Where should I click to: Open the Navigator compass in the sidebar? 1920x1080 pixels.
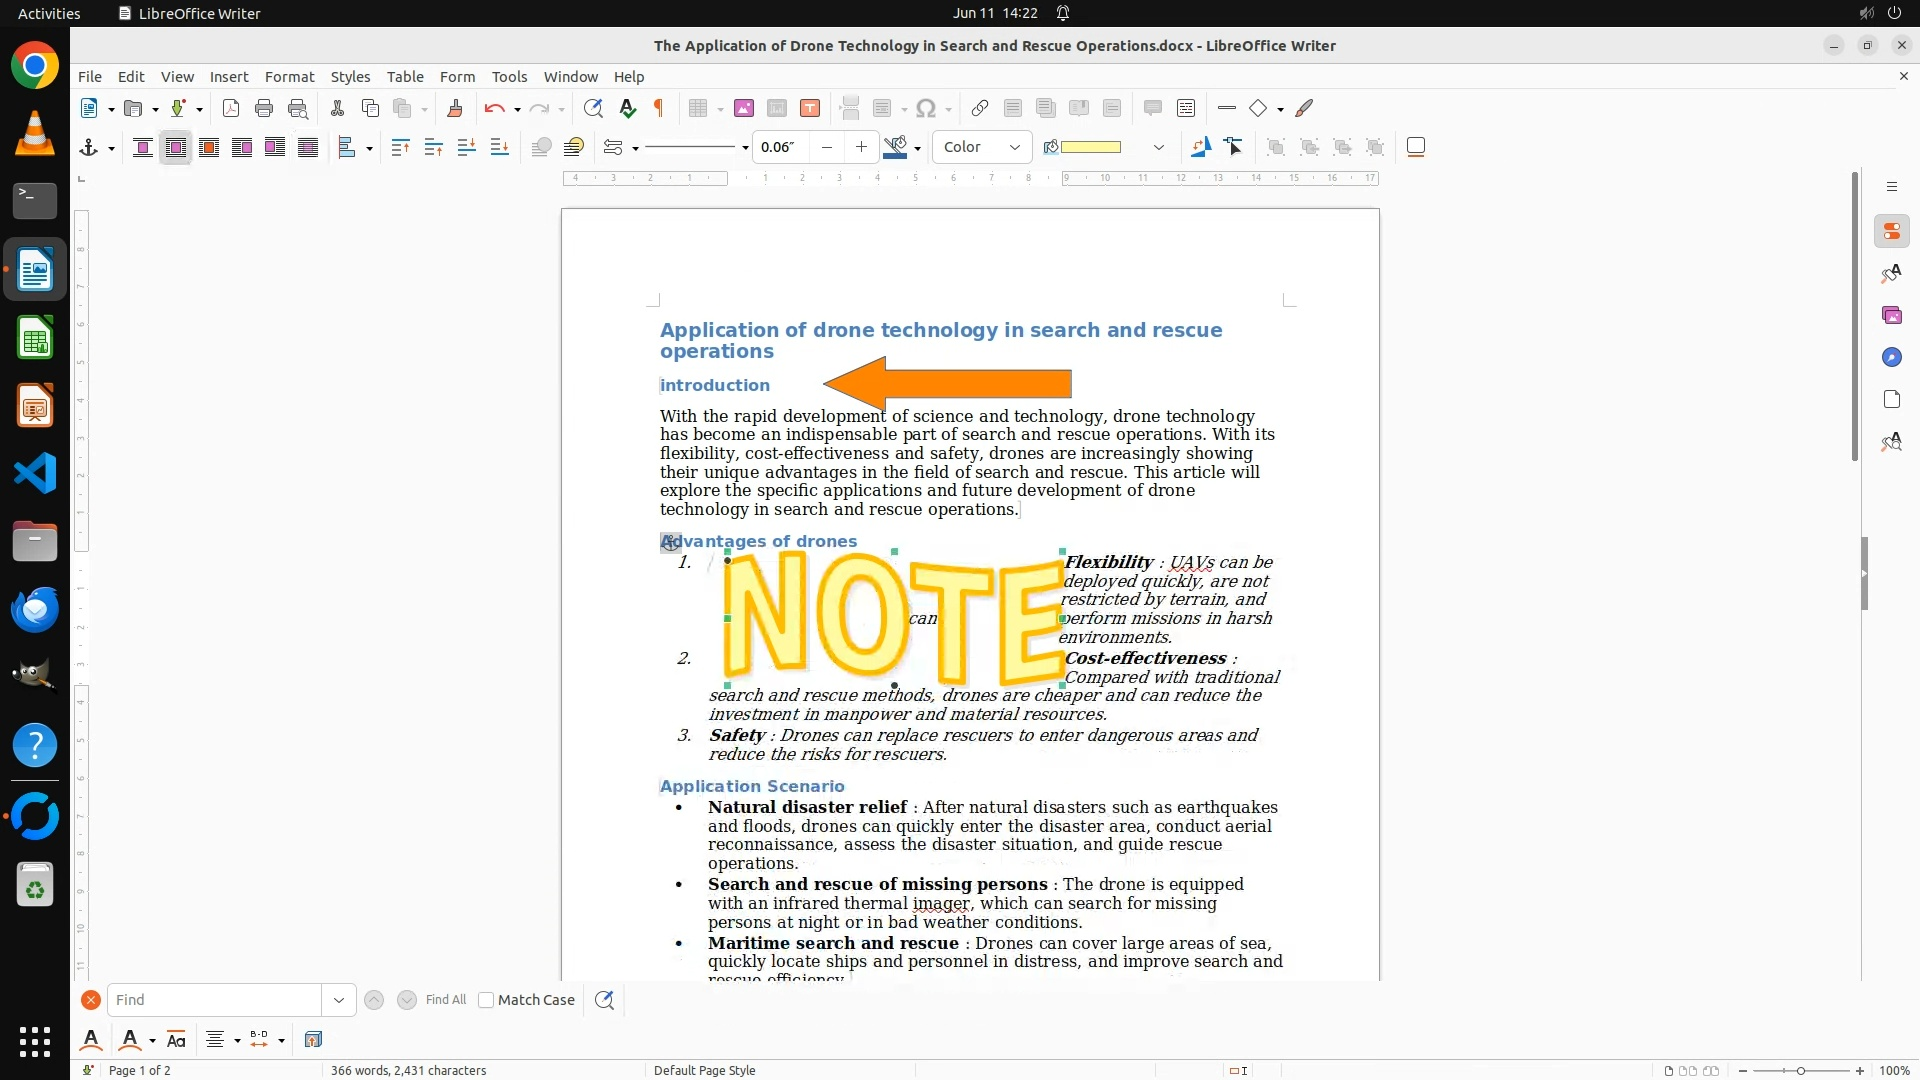tap(1891, 357)
